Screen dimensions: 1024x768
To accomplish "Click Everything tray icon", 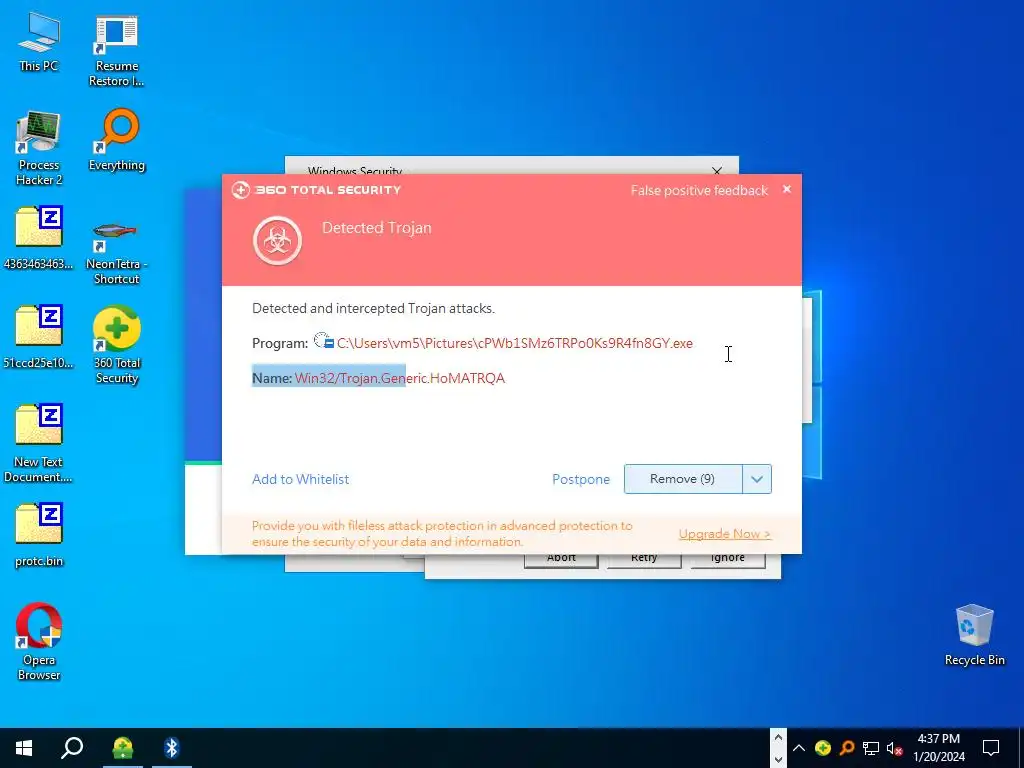I will [847, 748].
